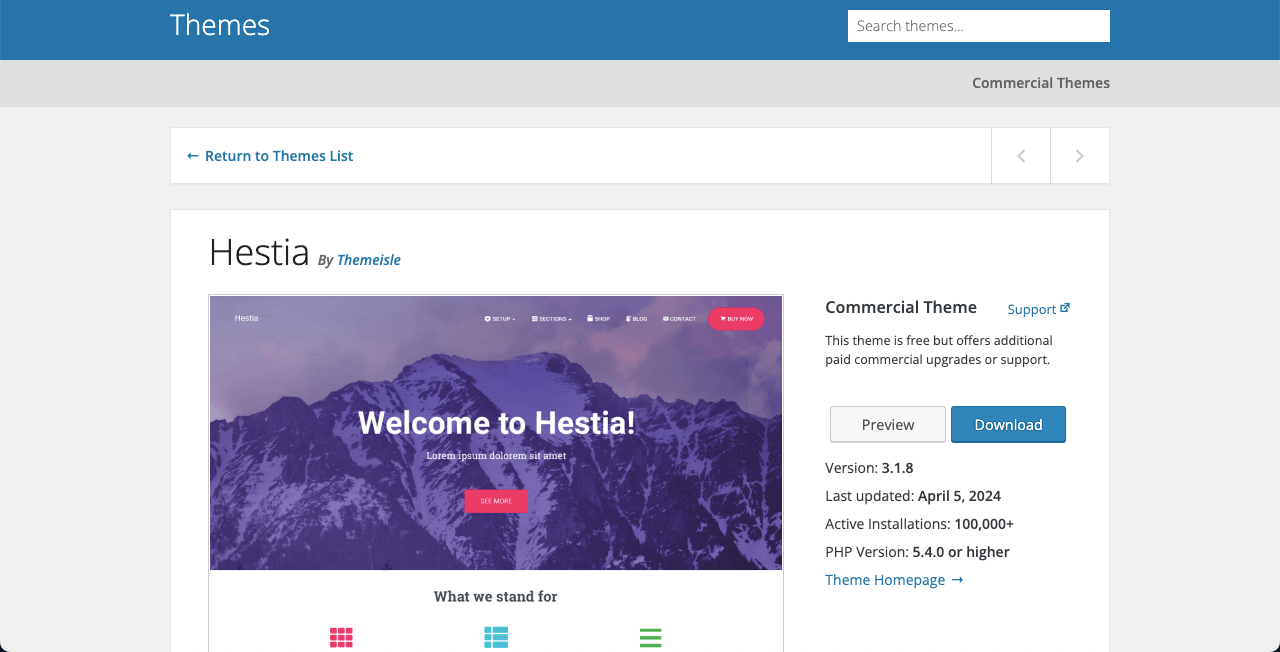The image size is (1280, 652).
Task: Open the Support link
Action: (x=1039, y=309)
